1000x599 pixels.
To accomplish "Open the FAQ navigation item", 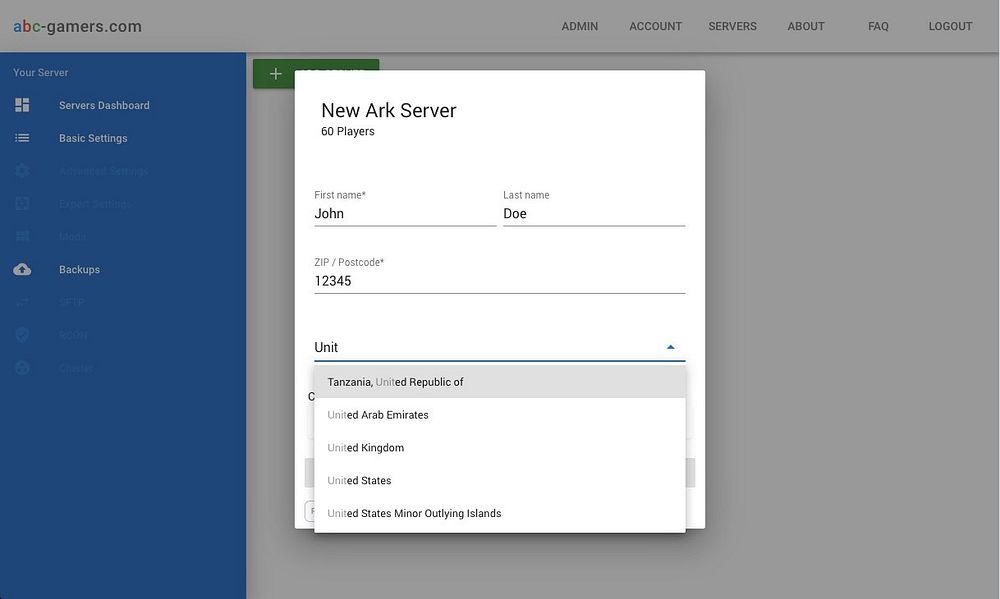I will click(x=878, y=26).
